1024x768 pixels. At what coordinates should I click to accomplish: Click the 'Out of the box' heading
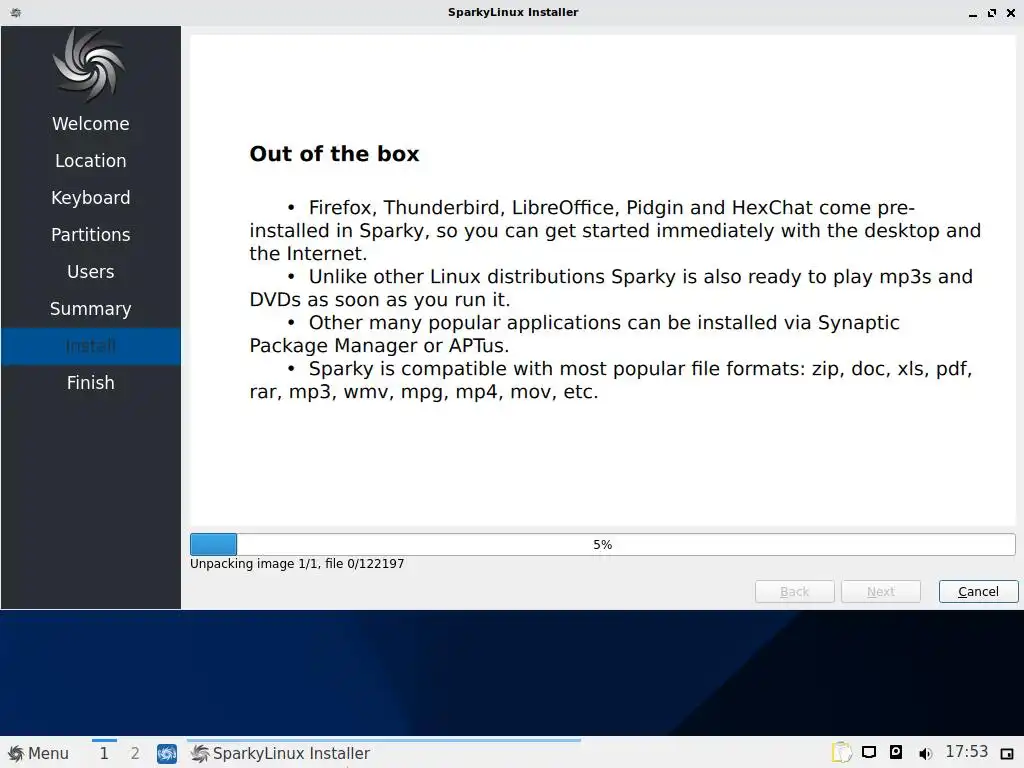click(334, 153)
